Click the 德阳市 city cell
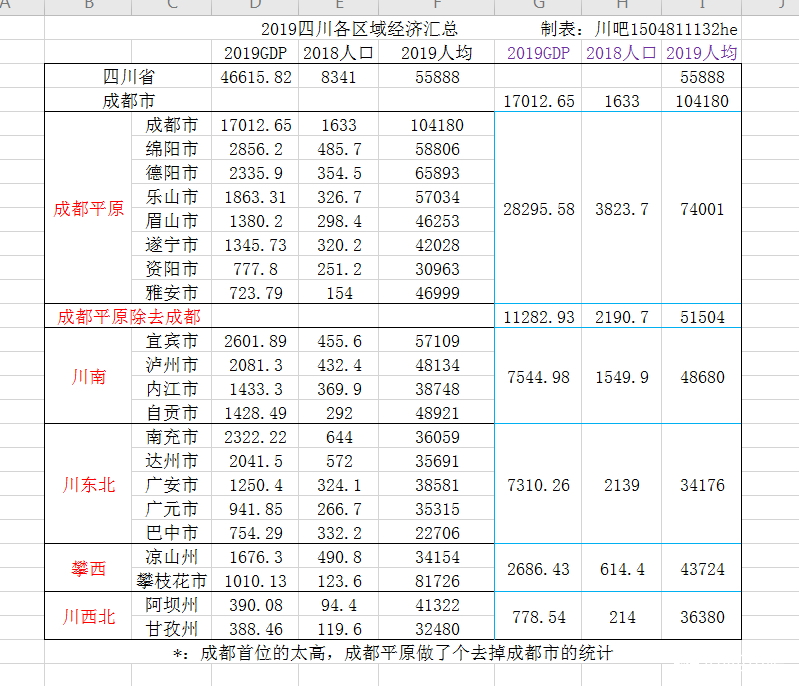Image resolution: width=799 pixels, height=686 pixels. 172,173
